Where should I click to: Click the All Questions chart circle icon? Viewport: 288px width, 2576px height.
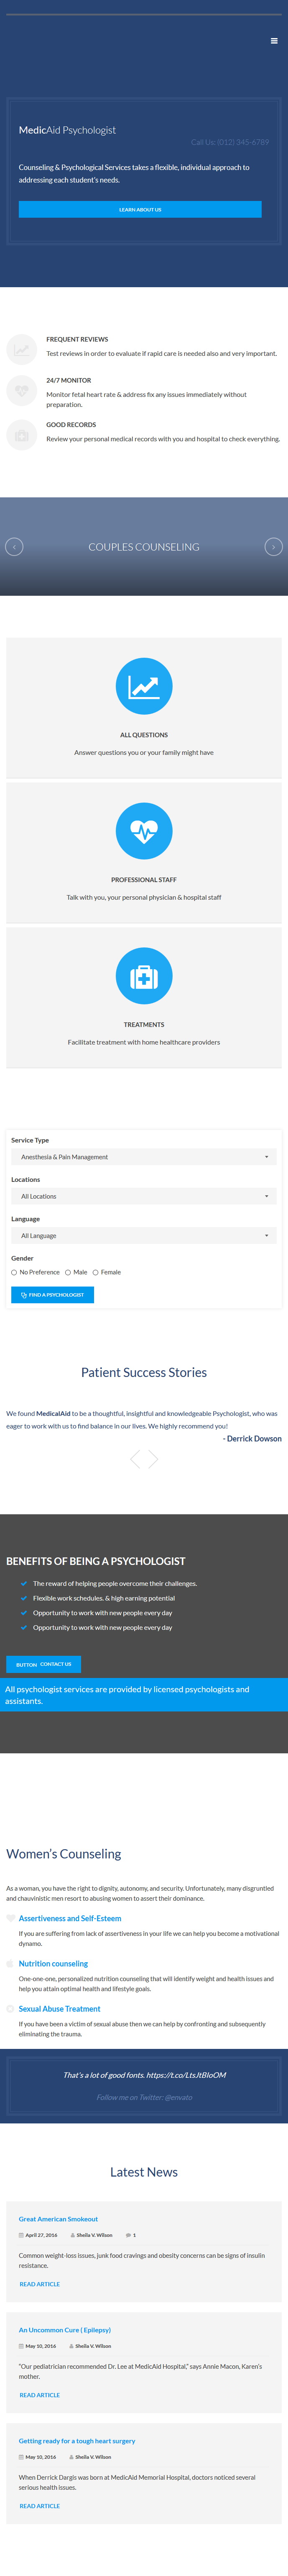coord(144,686)
